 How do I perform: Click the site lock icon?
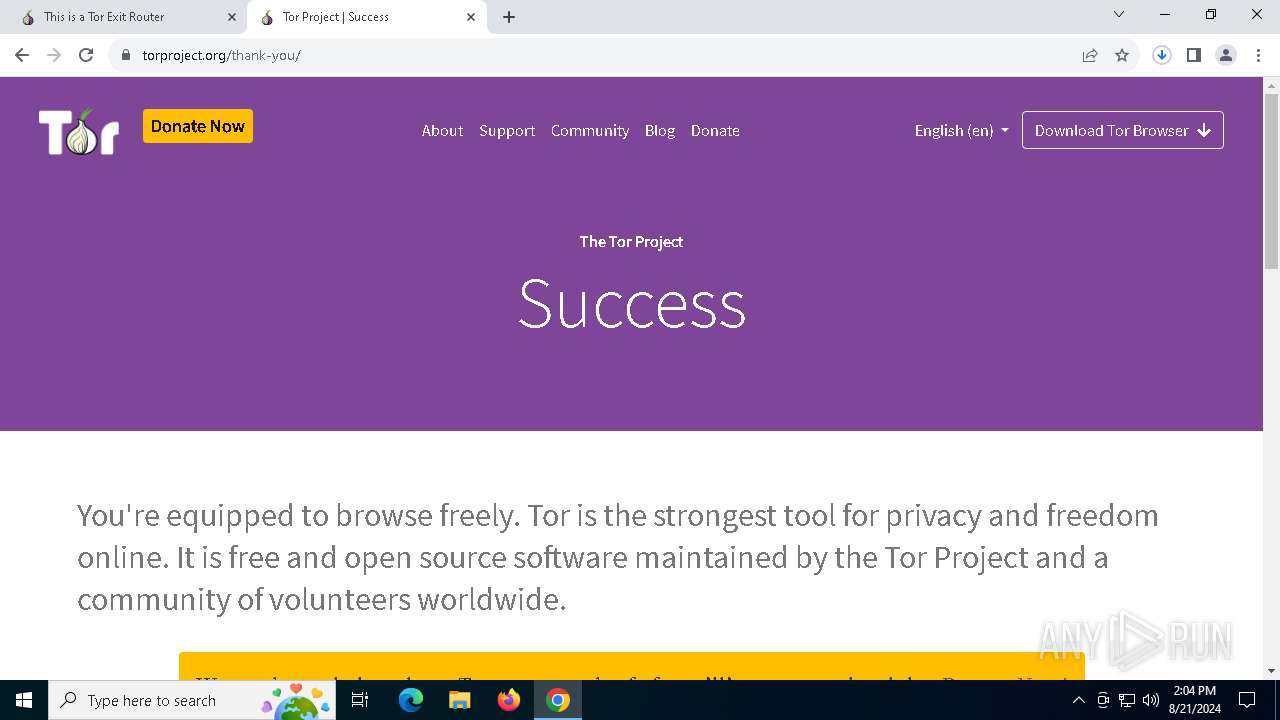tap(126, 55)
